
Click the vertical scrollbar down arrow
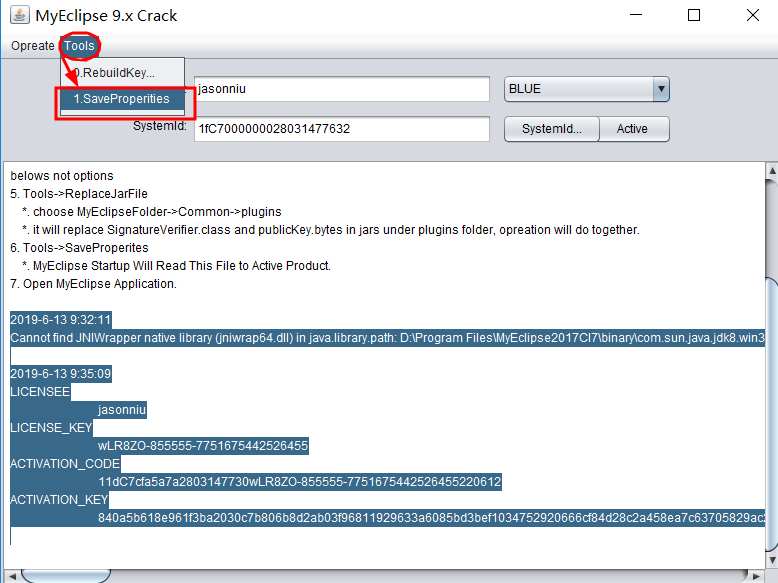(x=772, y=560)
